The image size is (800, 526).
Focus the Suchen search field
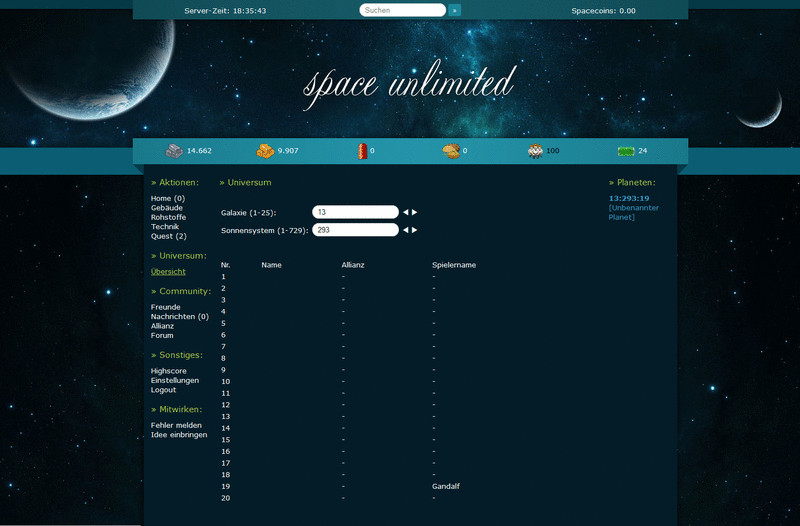pos(403,10)
